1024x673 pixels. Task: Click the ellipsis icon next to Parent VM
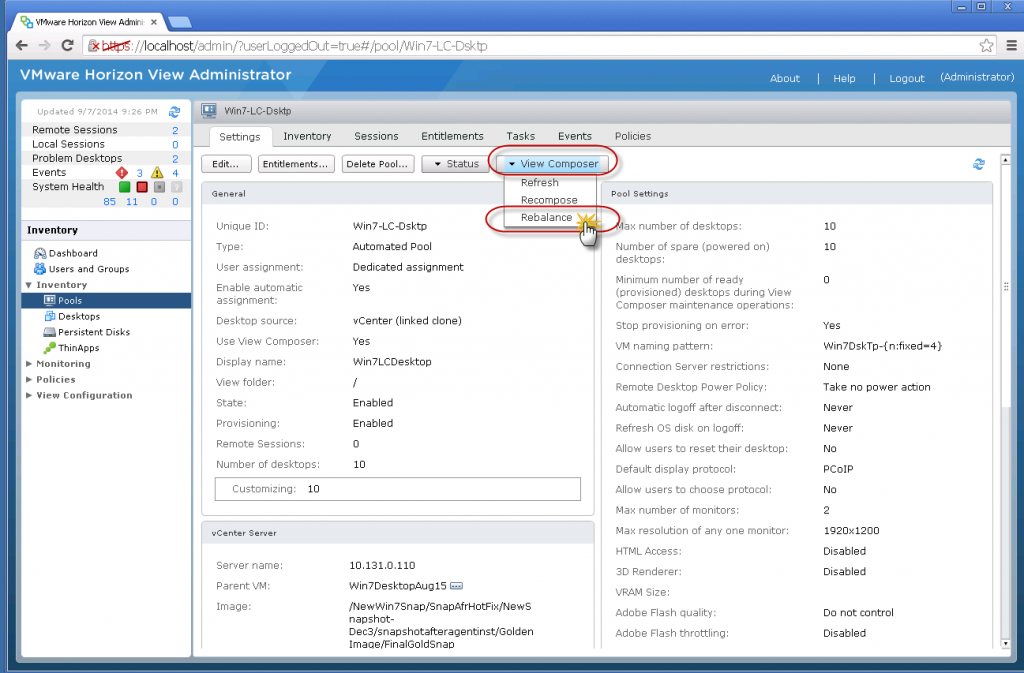456,586
